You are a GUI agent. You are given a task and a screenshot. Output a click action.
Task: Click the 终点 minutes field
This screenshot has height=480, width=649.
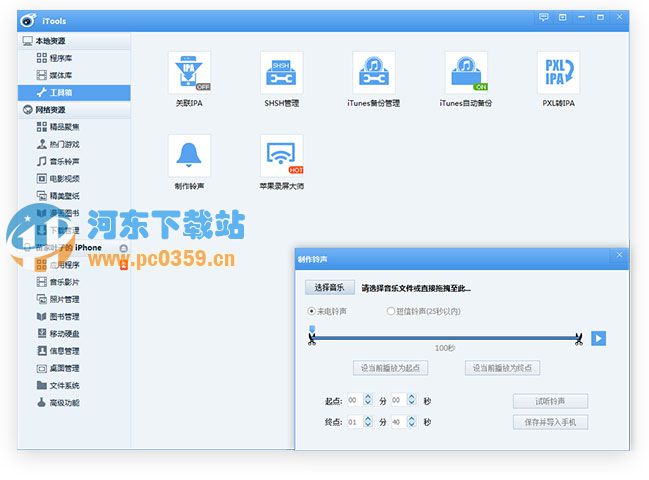tap(354, 422)
